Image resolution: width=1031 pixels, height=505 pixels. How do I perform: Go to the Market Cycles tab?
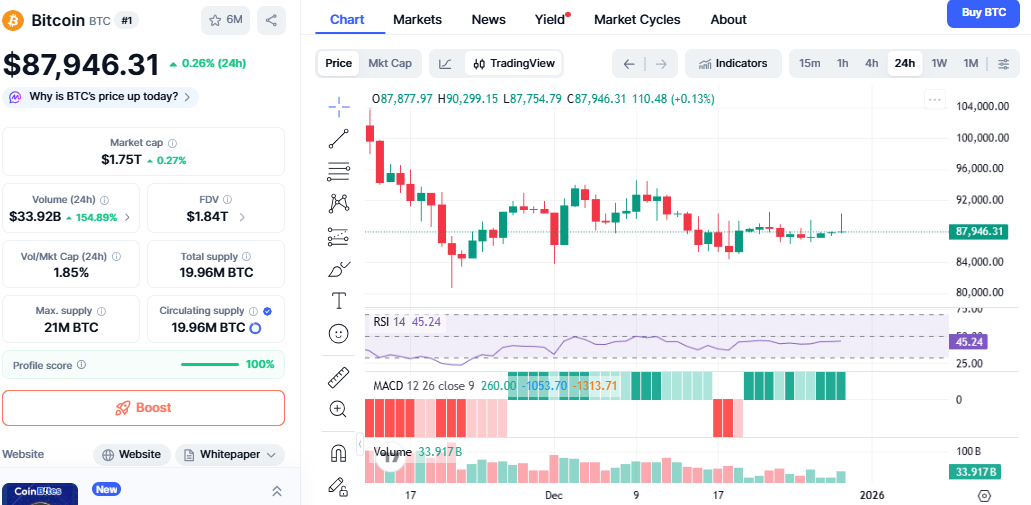[x=637, y=19]
